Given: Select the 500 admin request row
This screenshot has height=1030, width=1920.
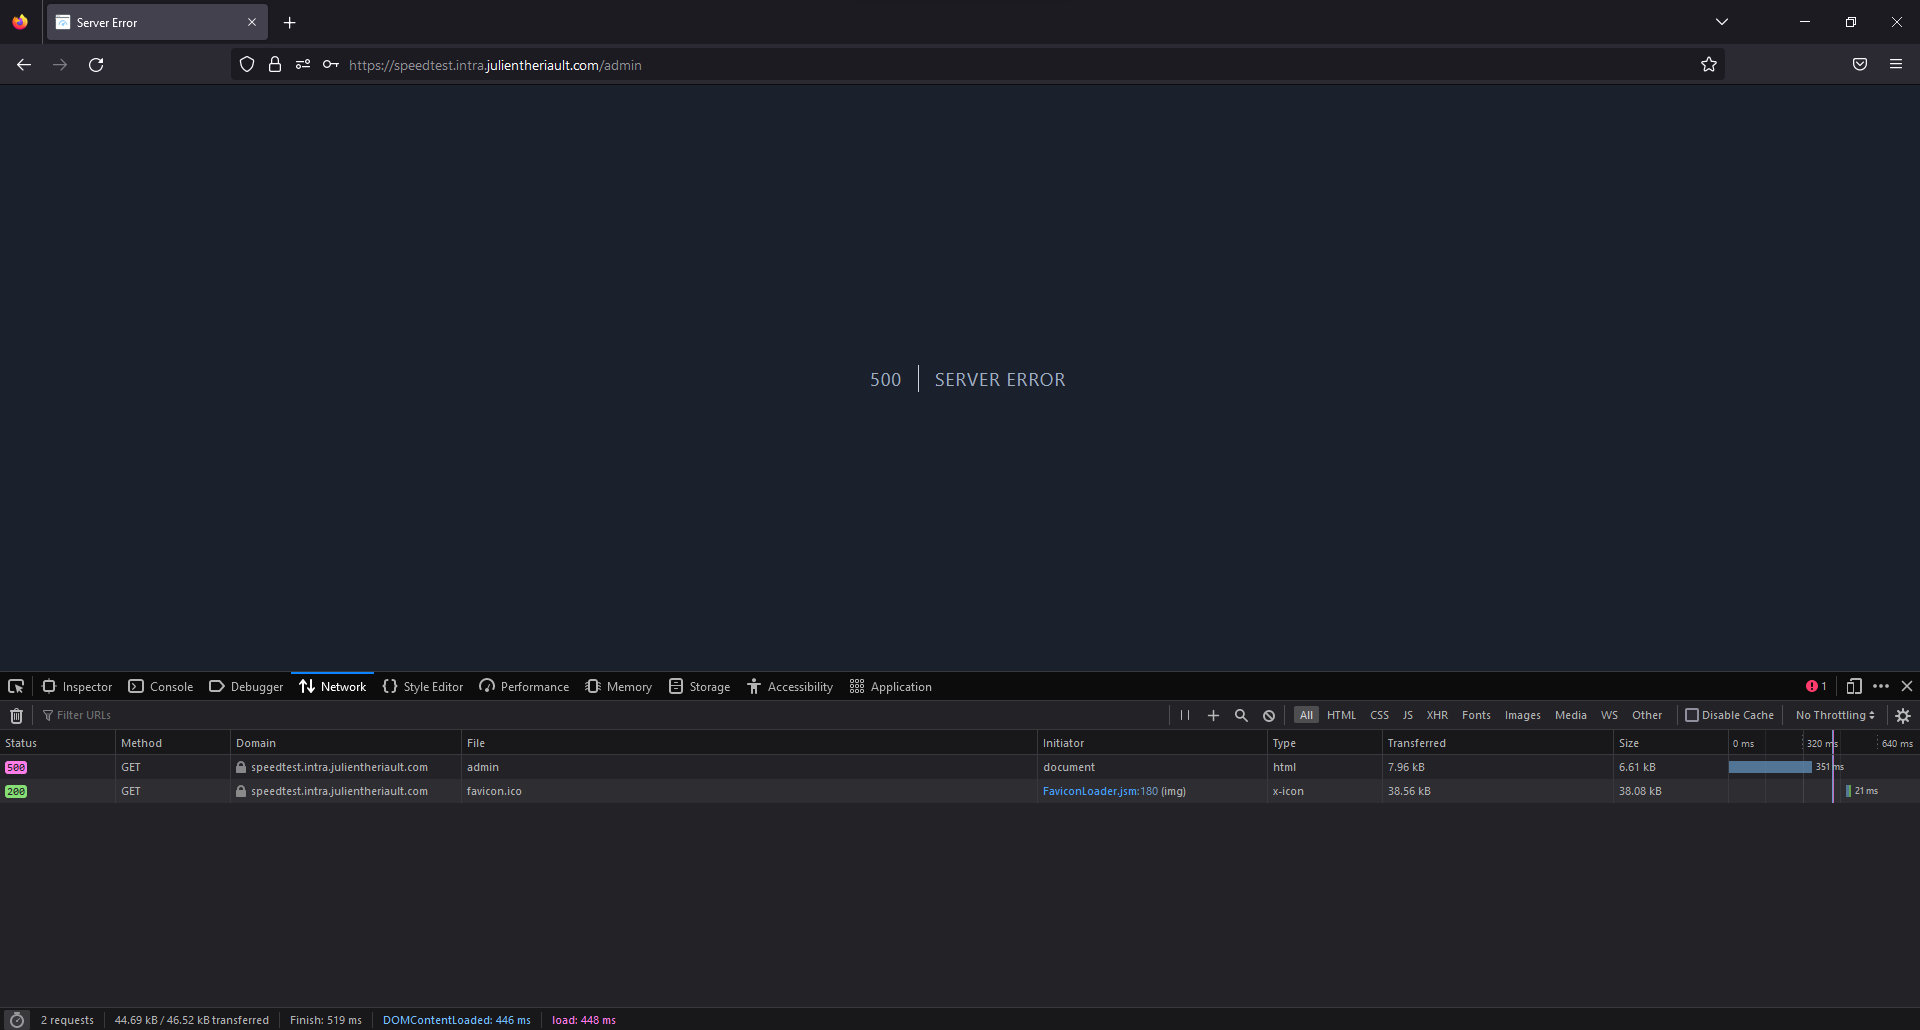Looking at the screenshot, I should click(960, 768).
